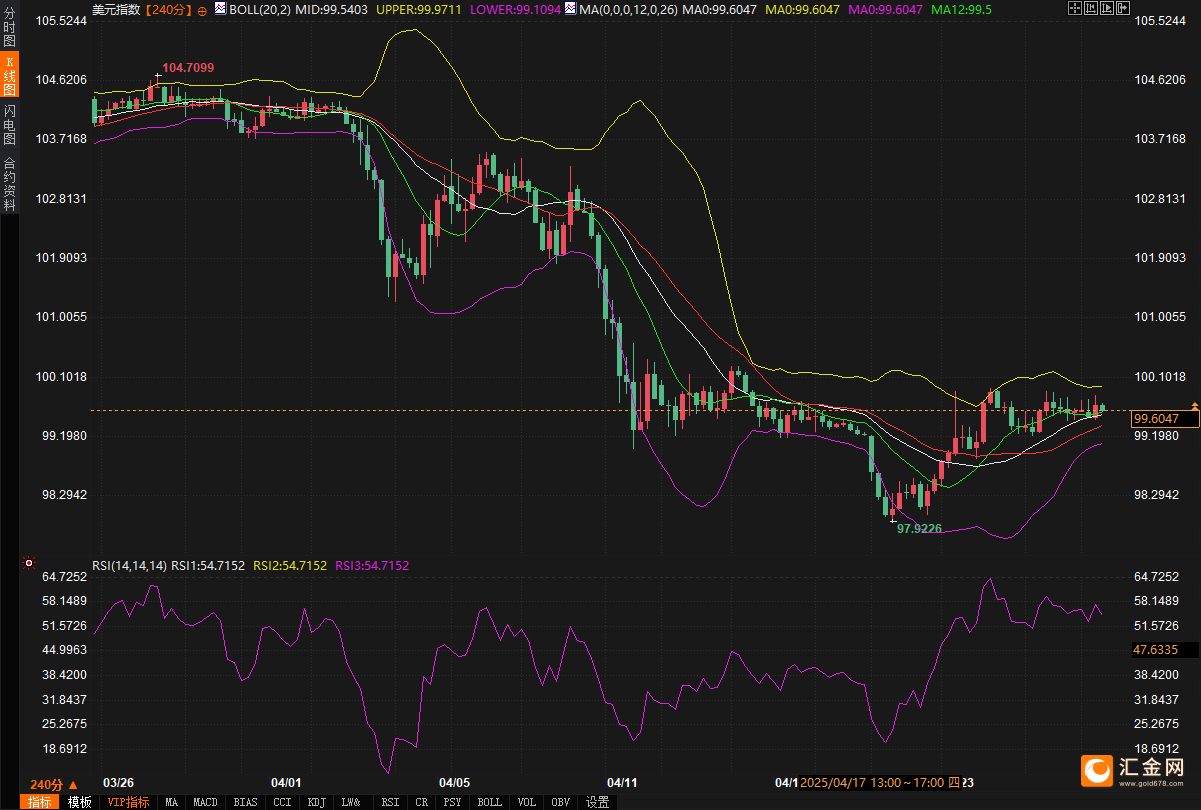1201x810 pixels.
Task: Click the MA indicator settings icon
Action: tap(571, 8)
